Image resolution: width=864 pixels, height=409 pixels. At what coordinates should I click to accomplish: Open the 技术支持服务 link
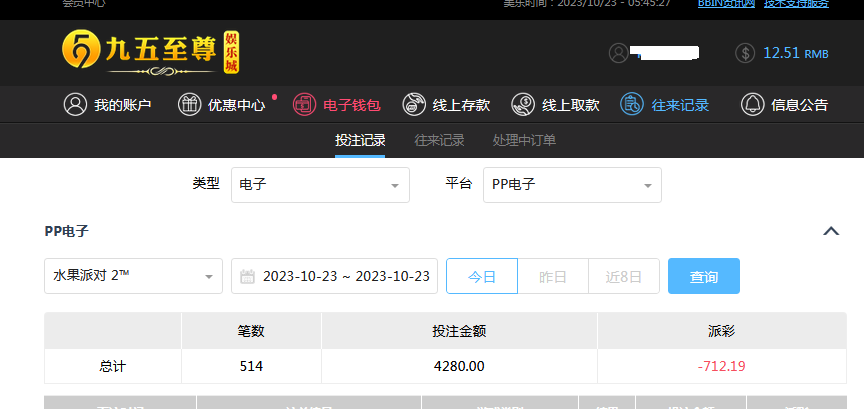[x=796, y=3]
